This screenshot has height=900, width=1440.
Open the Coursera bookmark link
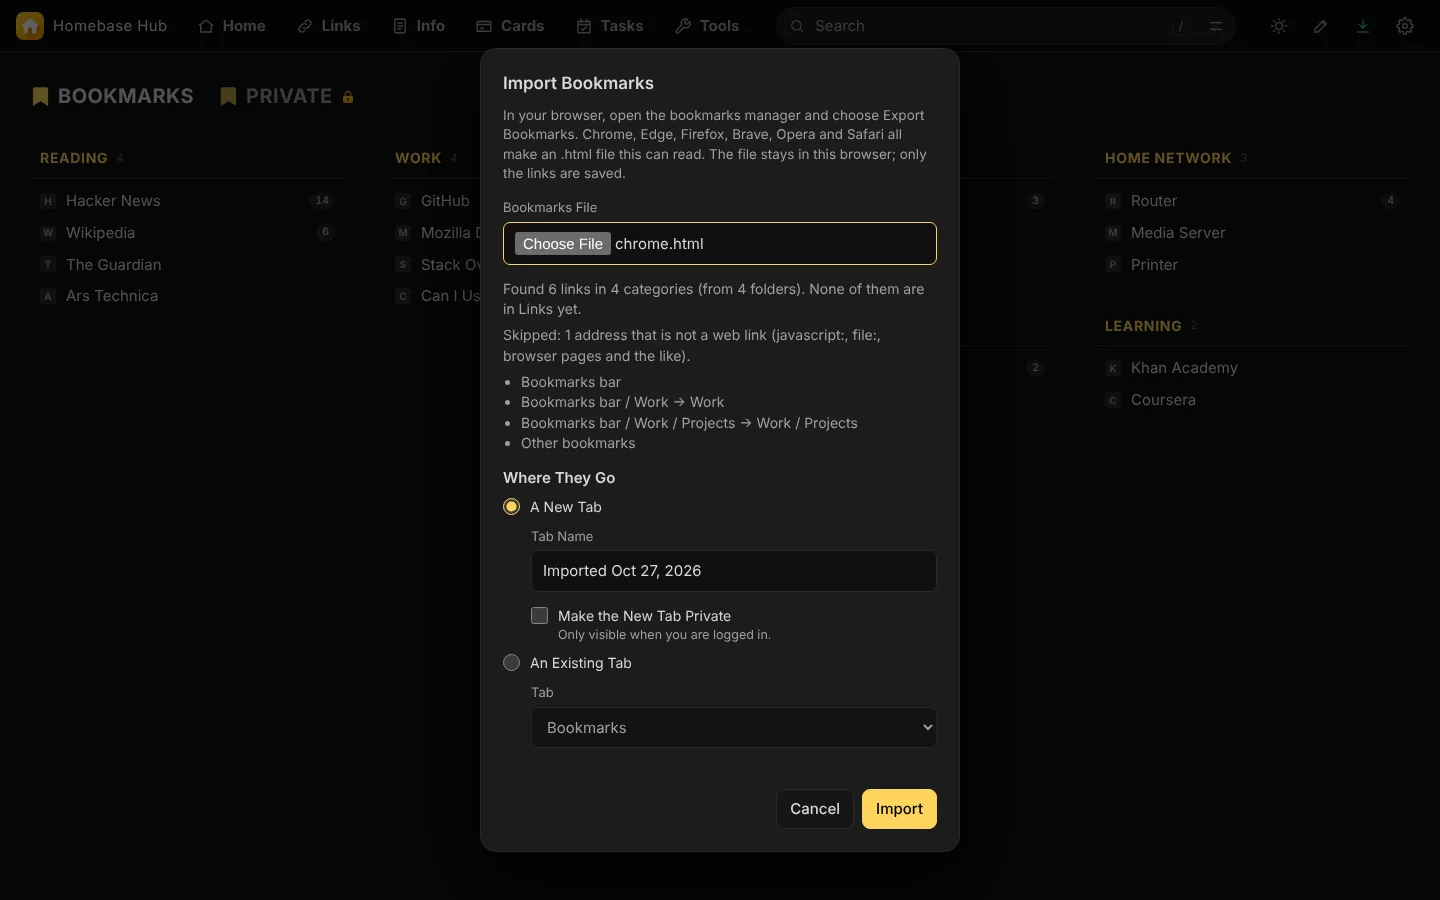click(1163, 400)
